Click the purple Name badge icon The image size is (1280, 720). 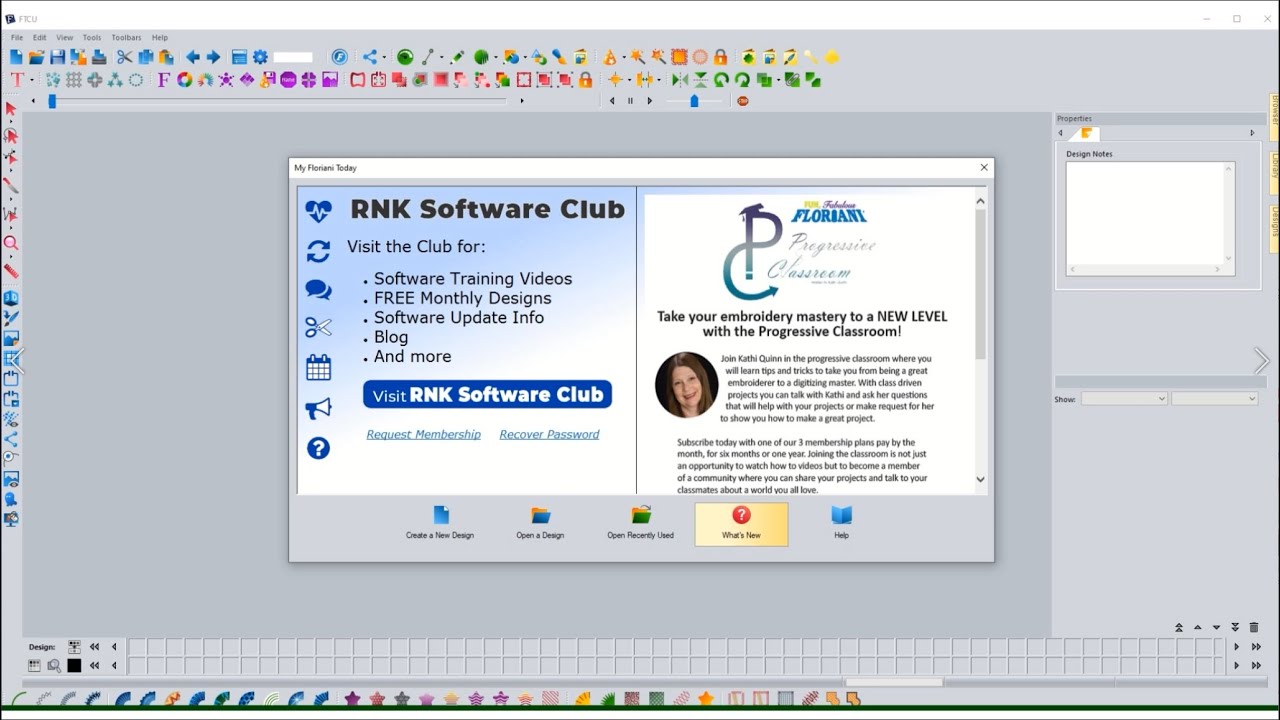288,80
